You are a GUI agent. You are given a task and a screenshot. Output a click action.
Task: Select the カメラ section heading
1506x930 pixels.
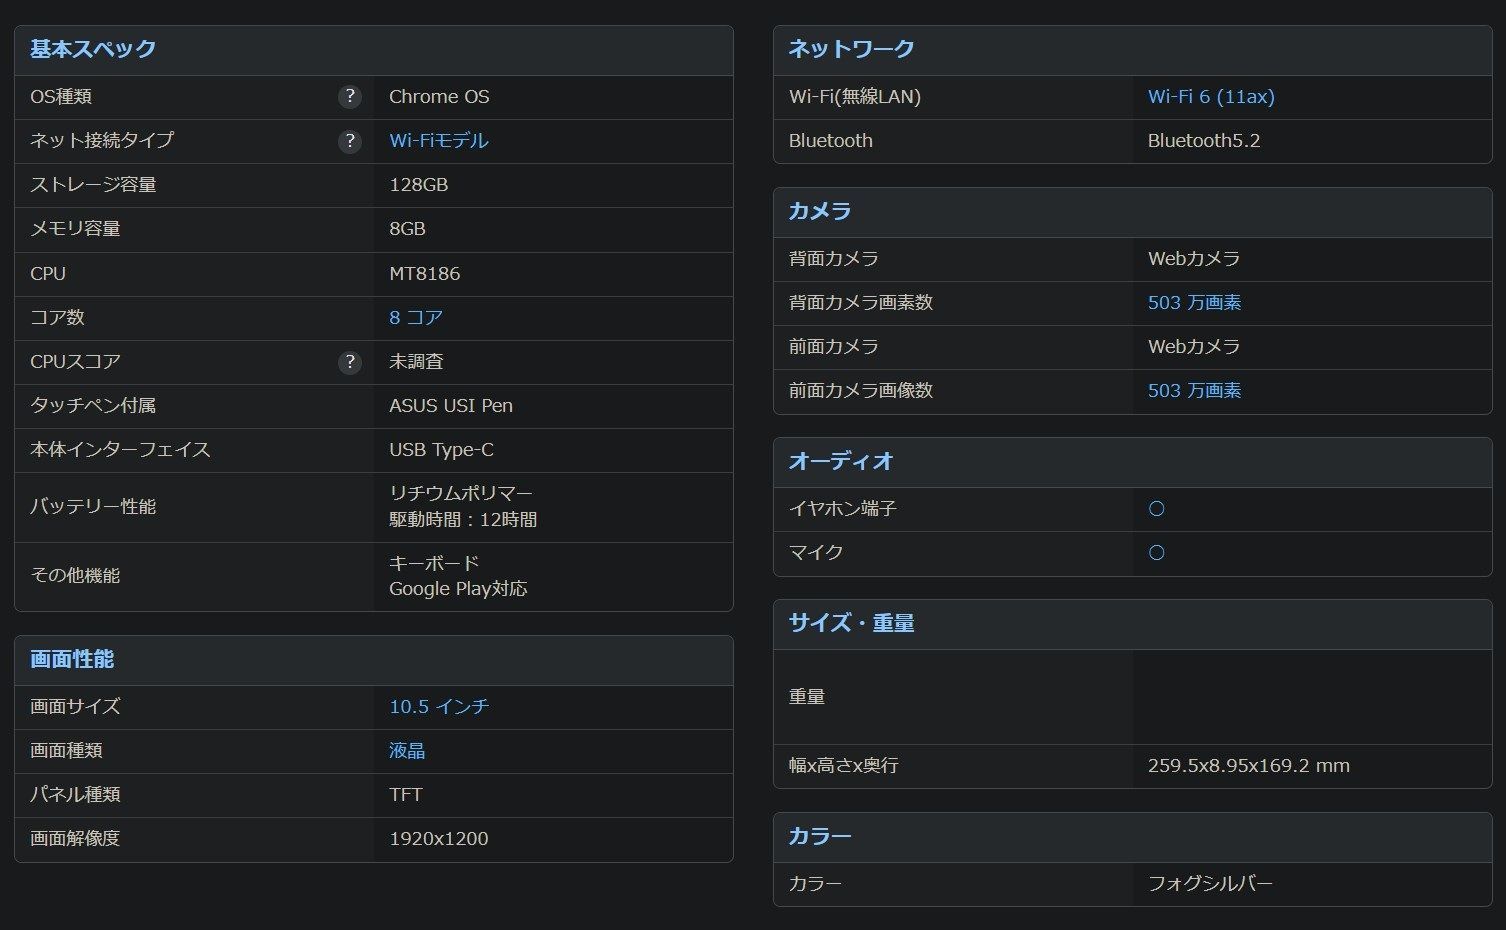tap(820, 211)
